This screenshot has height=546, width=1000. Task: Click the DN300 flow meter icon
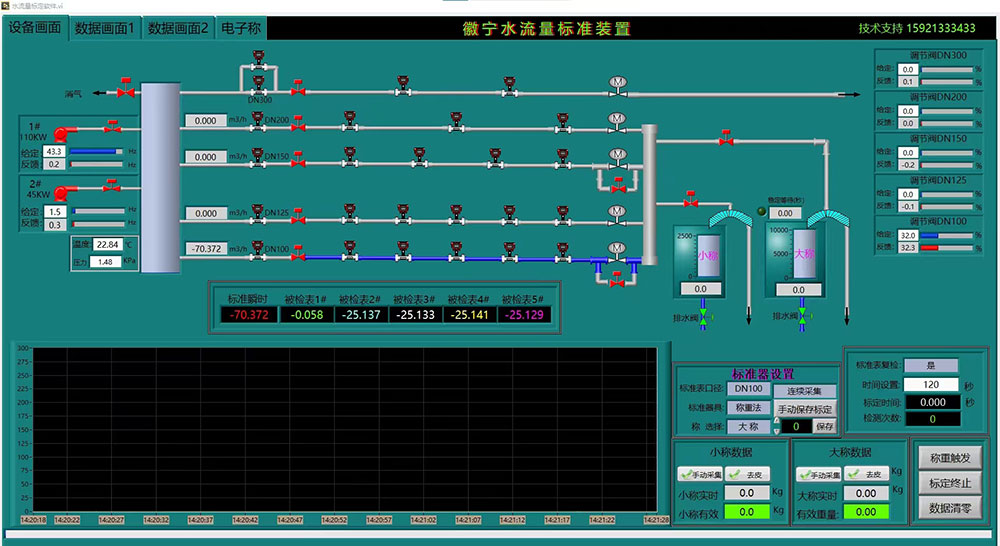click(259, 82)
